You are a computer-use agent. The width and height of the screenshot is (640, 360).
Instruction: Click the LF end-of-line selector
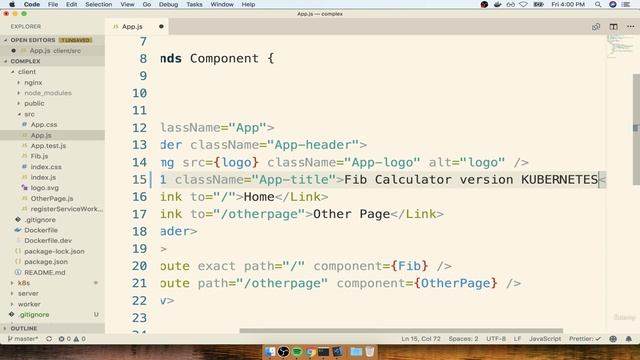[x=517, y=339]
